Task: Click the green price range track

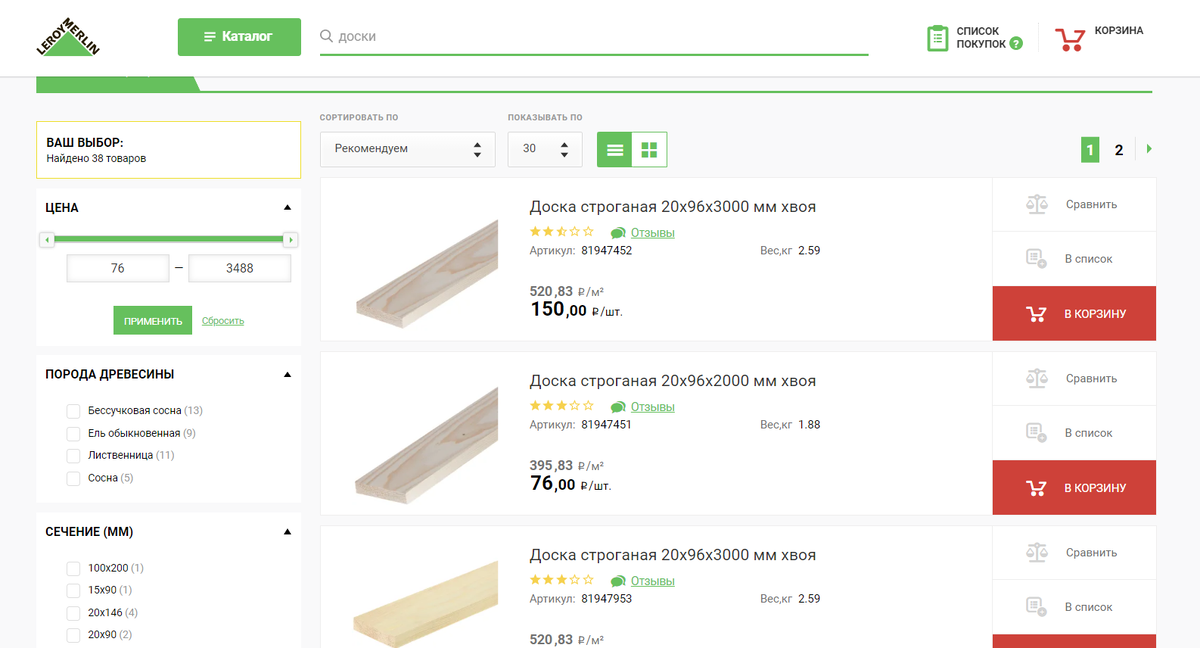Action: click(168, 239)
